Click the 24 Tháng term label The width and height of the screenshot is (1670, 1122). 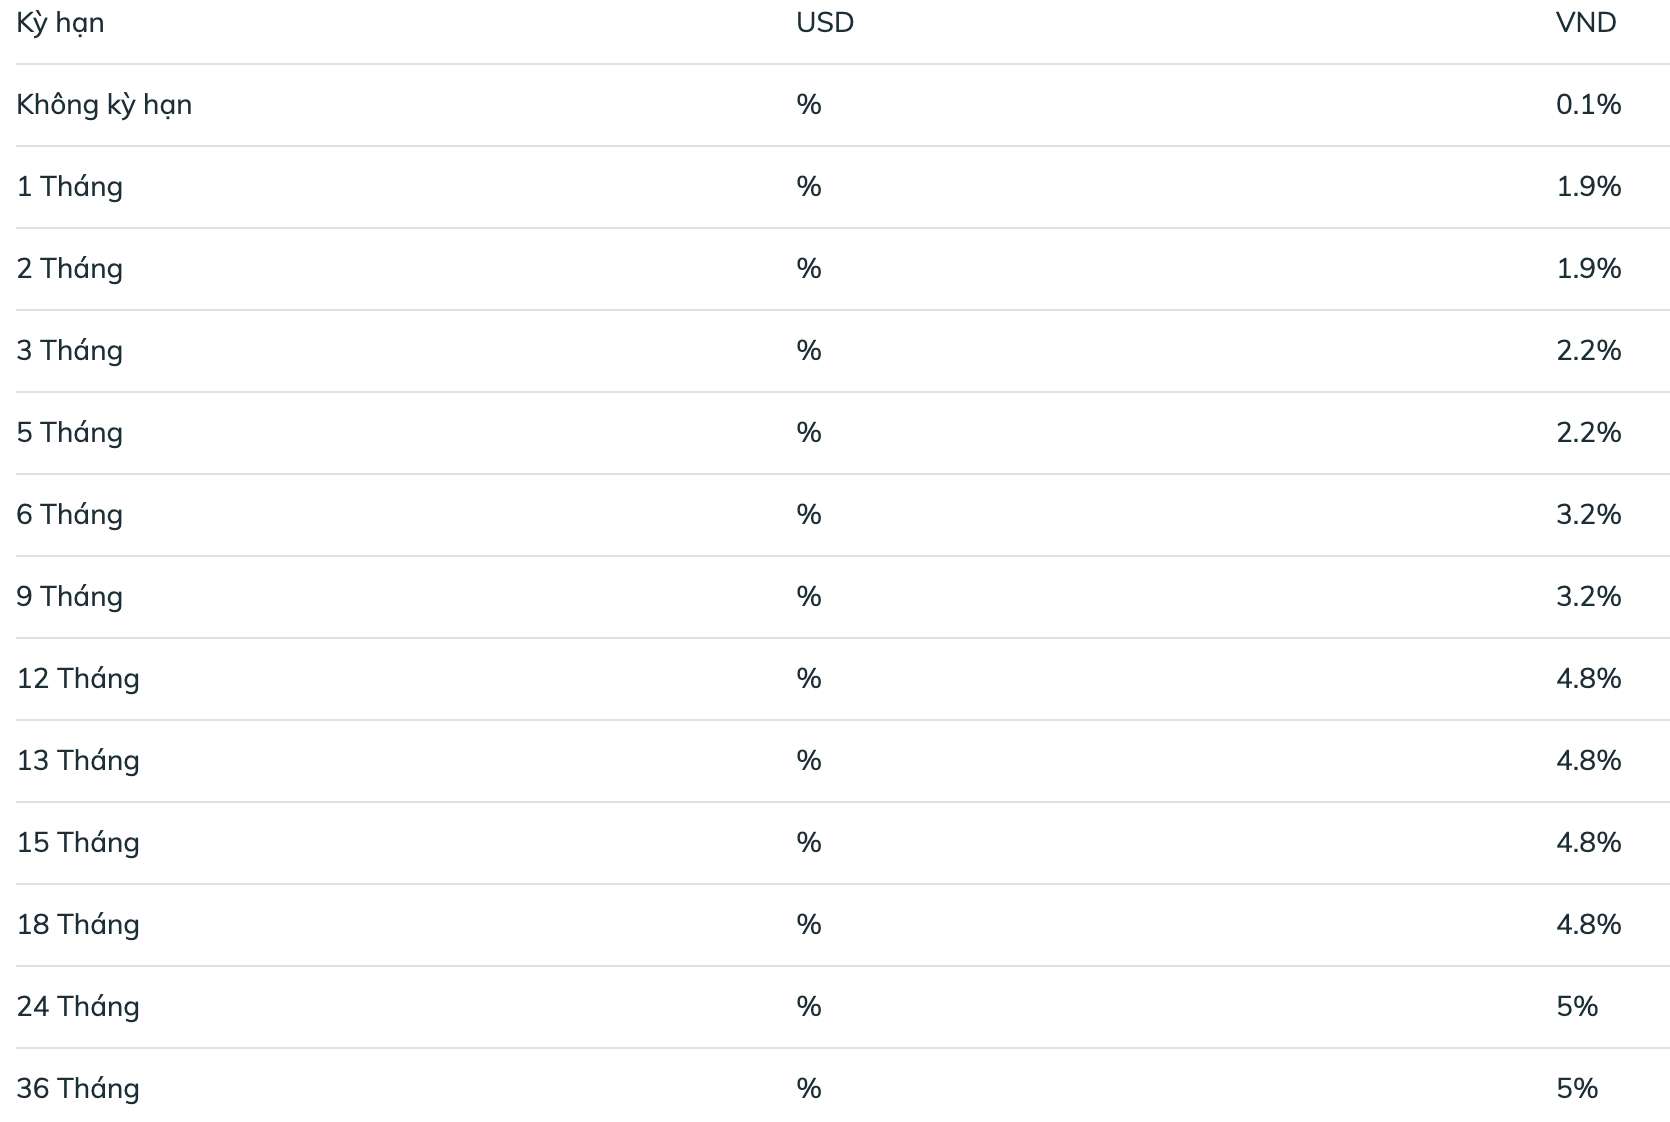78,1007
